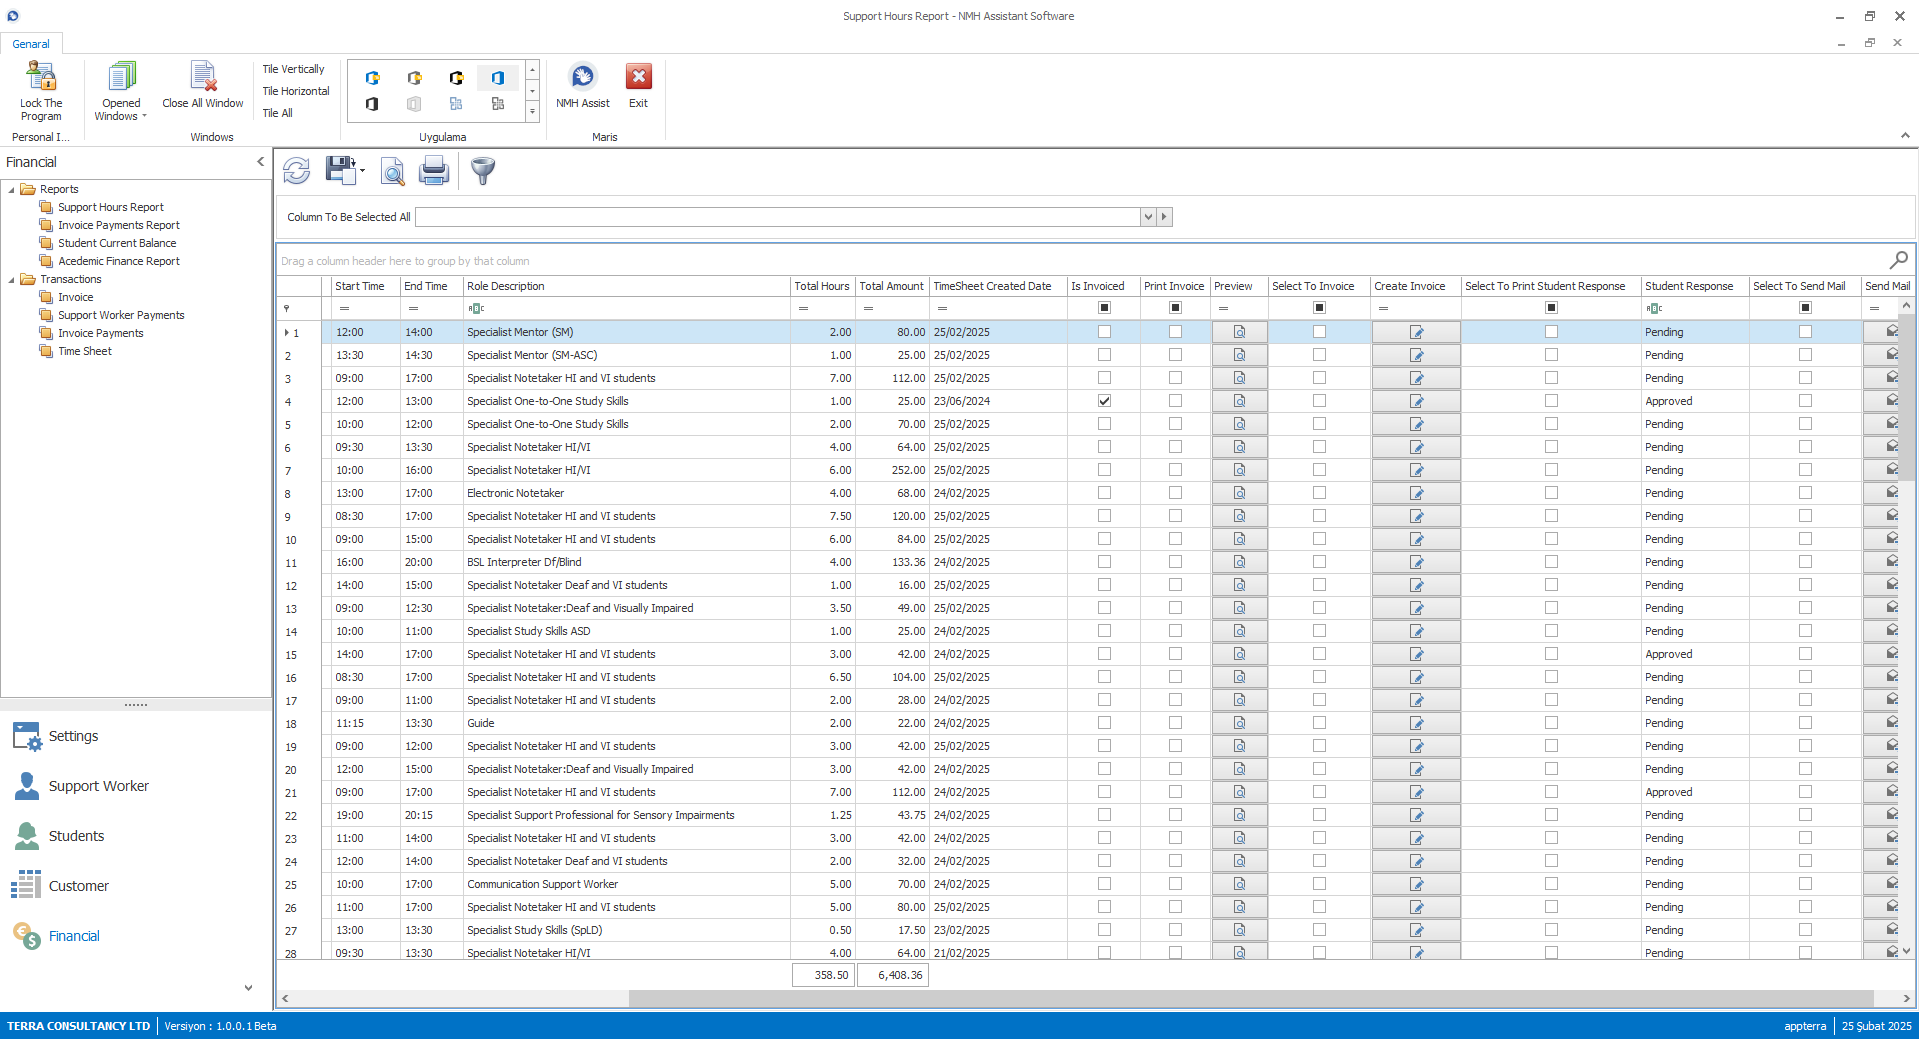Switch to the Genaral ribbon tab
Image resolution: width=1919 pixels, height=1039 pixels.
31,44
